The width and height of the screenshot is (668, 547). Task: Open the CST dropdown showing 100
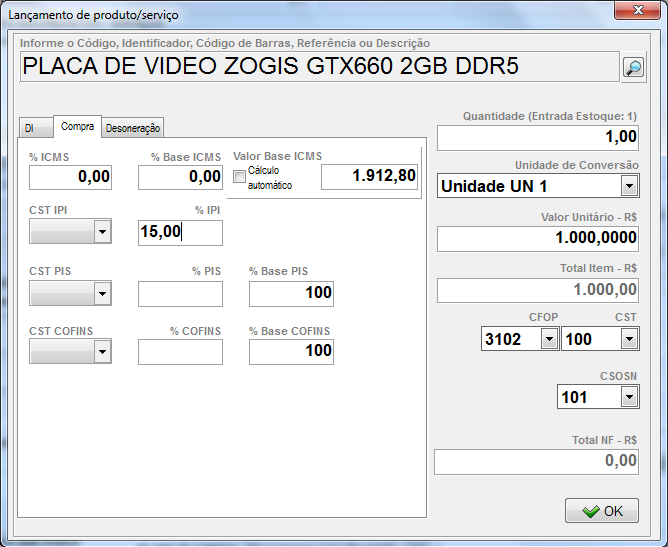[x=628, y=339]
